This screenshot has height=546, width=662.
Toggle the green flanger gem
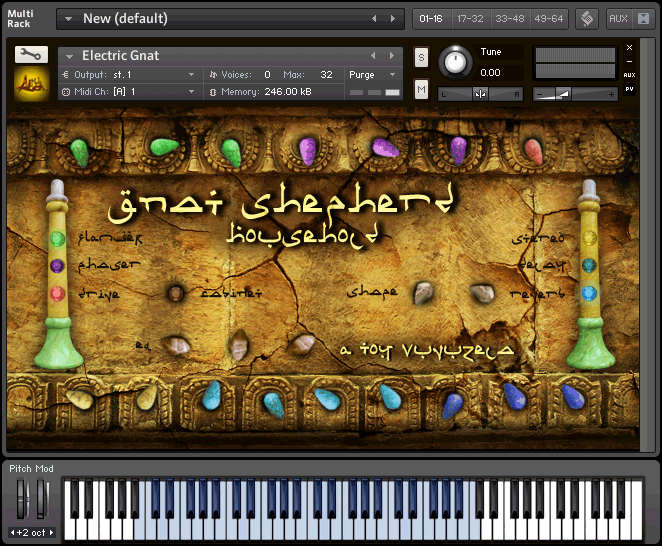click(x=58, y=239)
